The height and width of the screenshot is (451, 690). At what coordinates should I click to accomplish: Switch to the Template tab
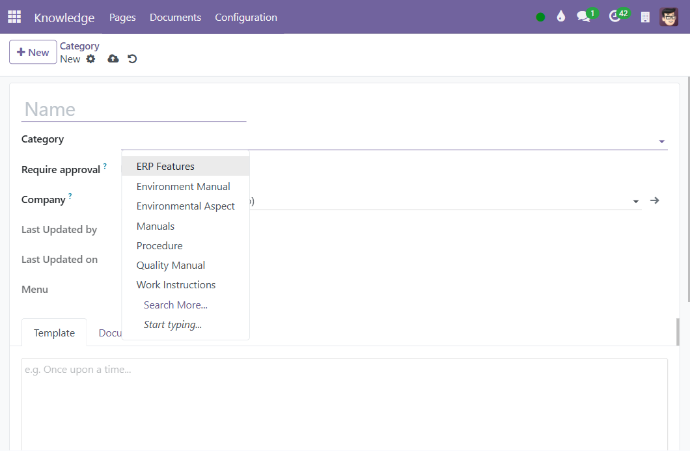pos(54,332)
